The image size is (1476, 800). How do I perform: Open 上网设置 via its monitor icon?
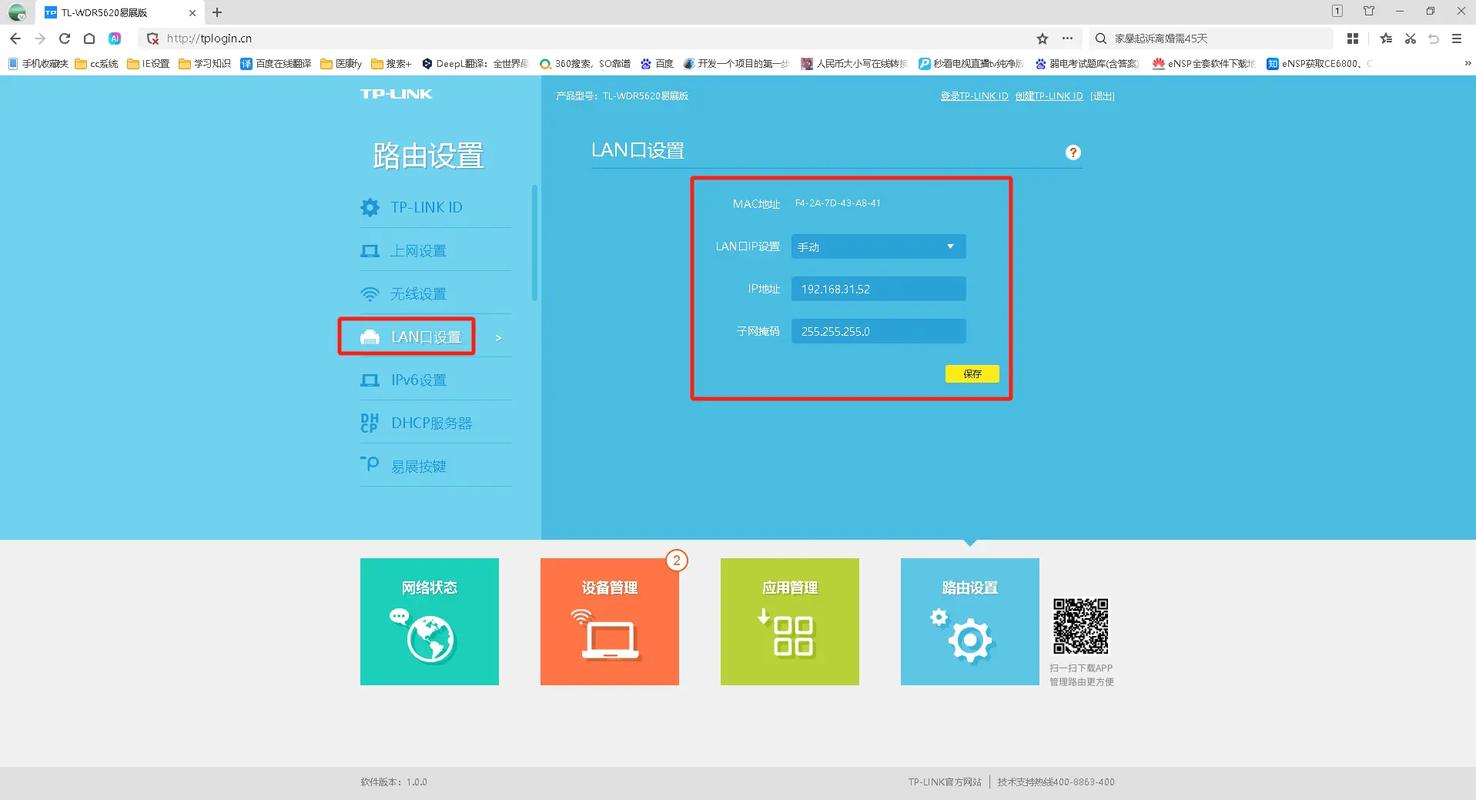(369, 250)
